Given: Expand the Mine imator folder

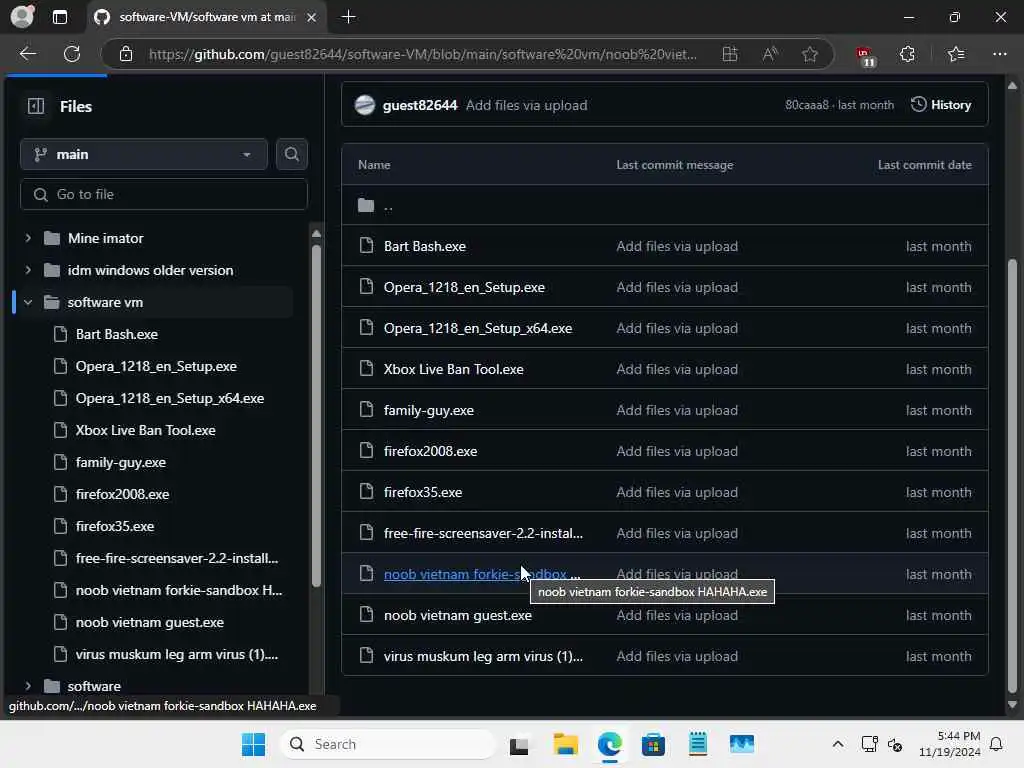Looking at the screenshot, I should pos(28,238).
